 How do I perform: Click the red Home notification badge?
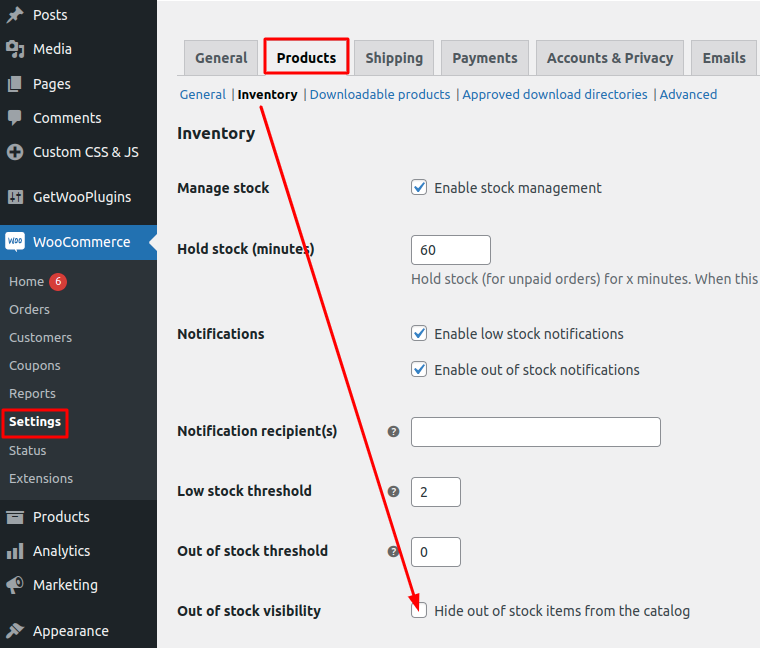pos(58,282)
